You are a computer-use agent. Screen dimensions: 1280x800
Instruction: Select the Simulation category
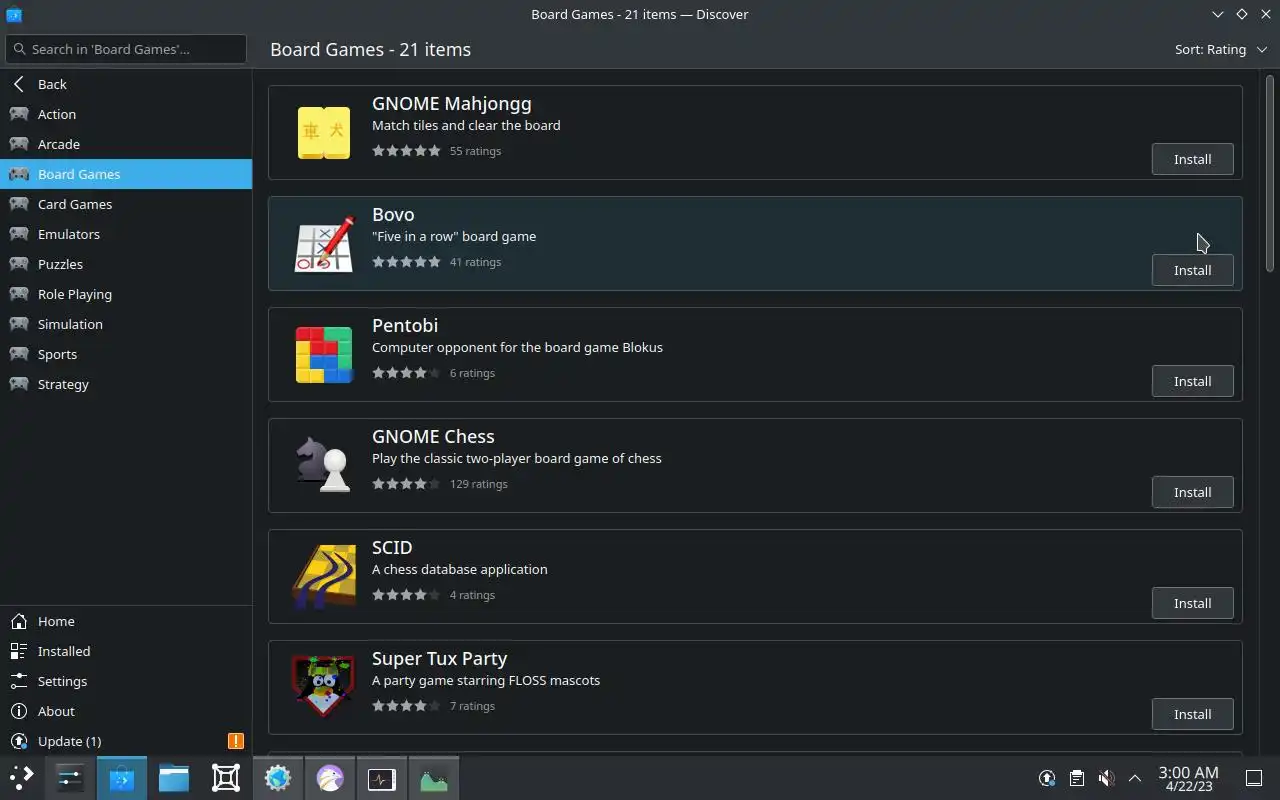(x=126, y=324)
